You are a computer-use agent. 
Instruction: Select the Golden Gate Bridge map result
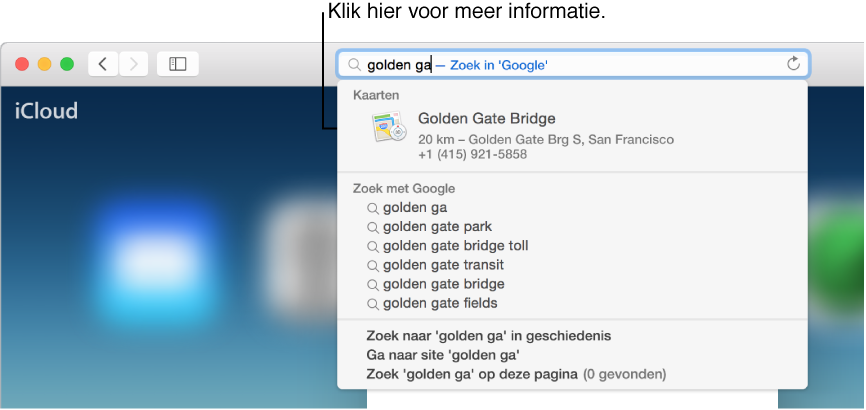click(486, 119)
